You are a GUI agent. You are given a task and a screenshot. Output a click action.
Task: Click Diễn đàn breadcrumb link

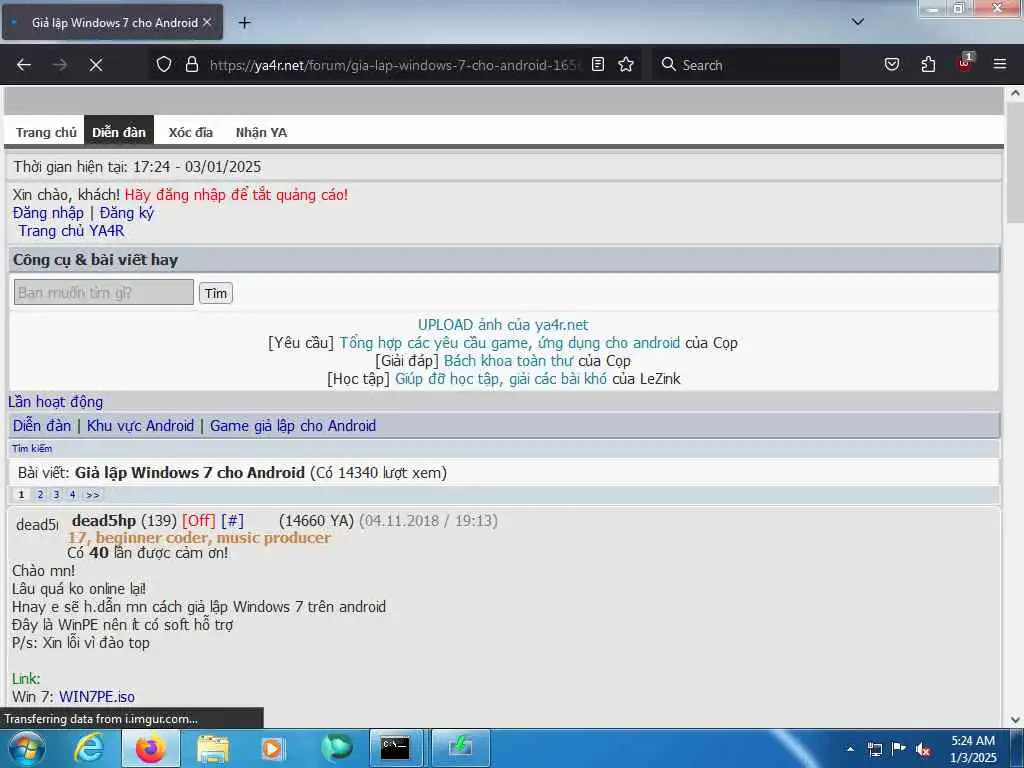pos(42,426)
